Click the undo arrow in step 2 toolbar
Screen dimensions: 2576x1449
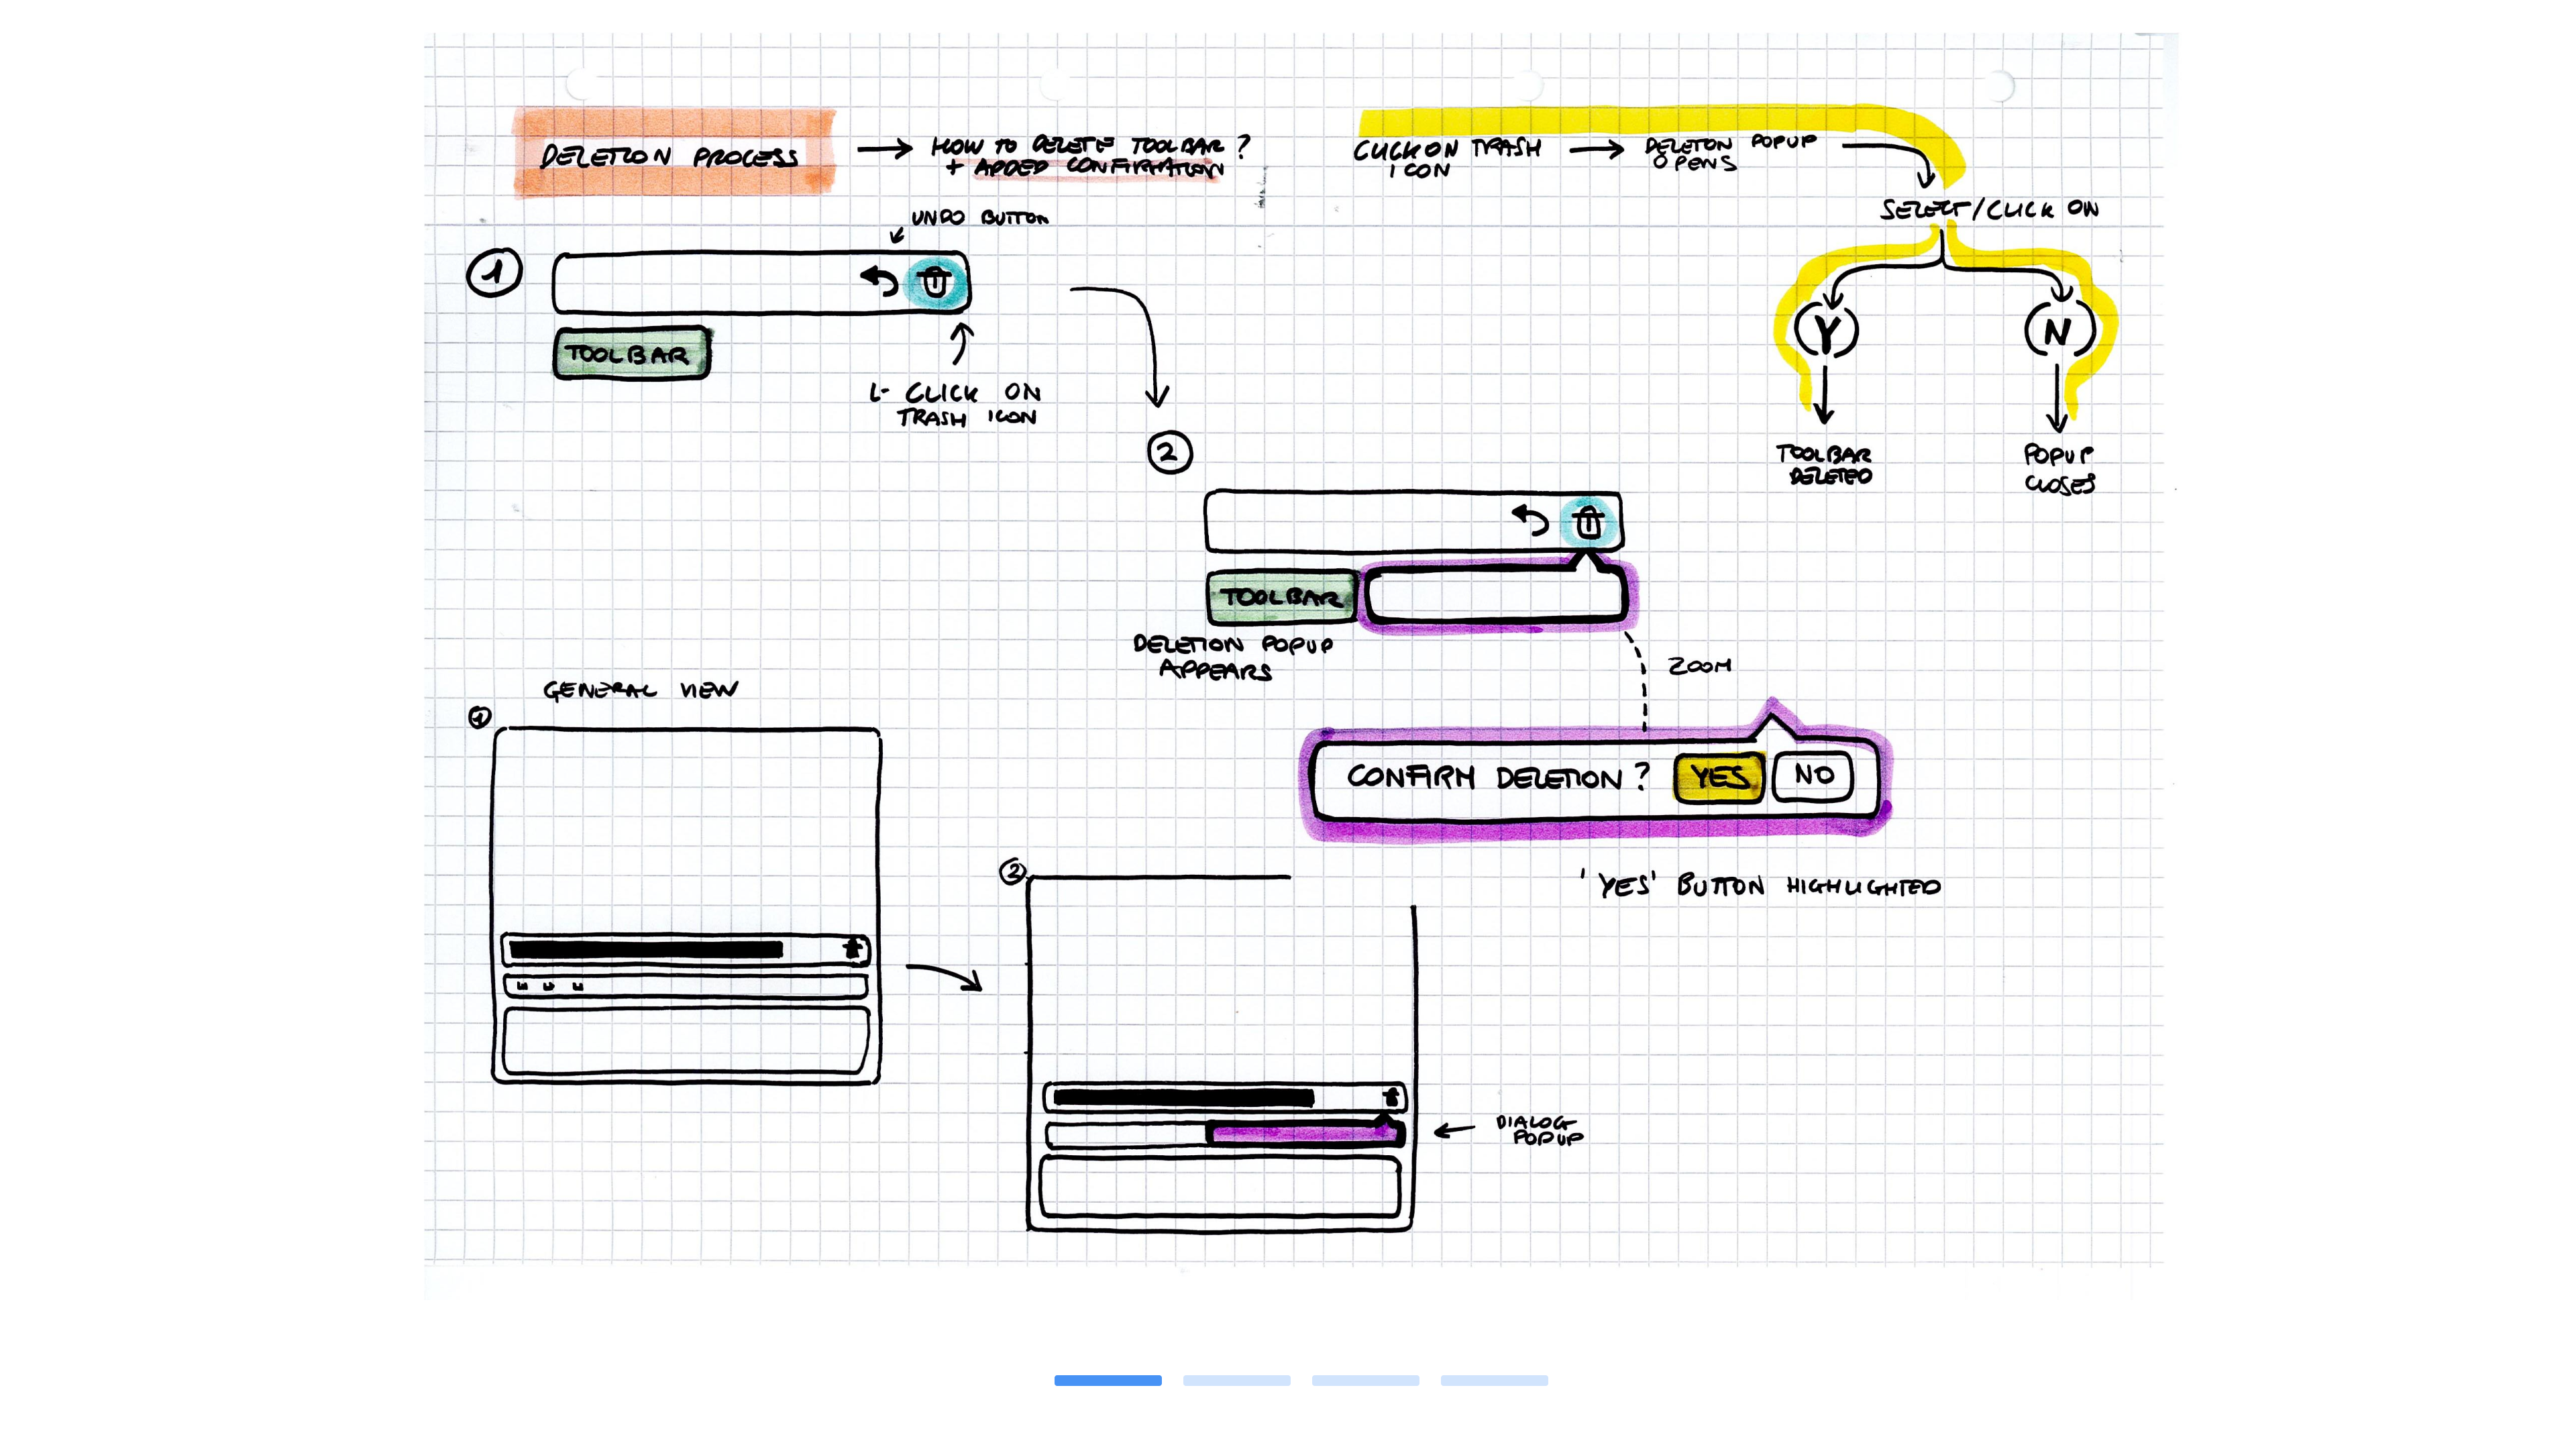(1530, 520)
